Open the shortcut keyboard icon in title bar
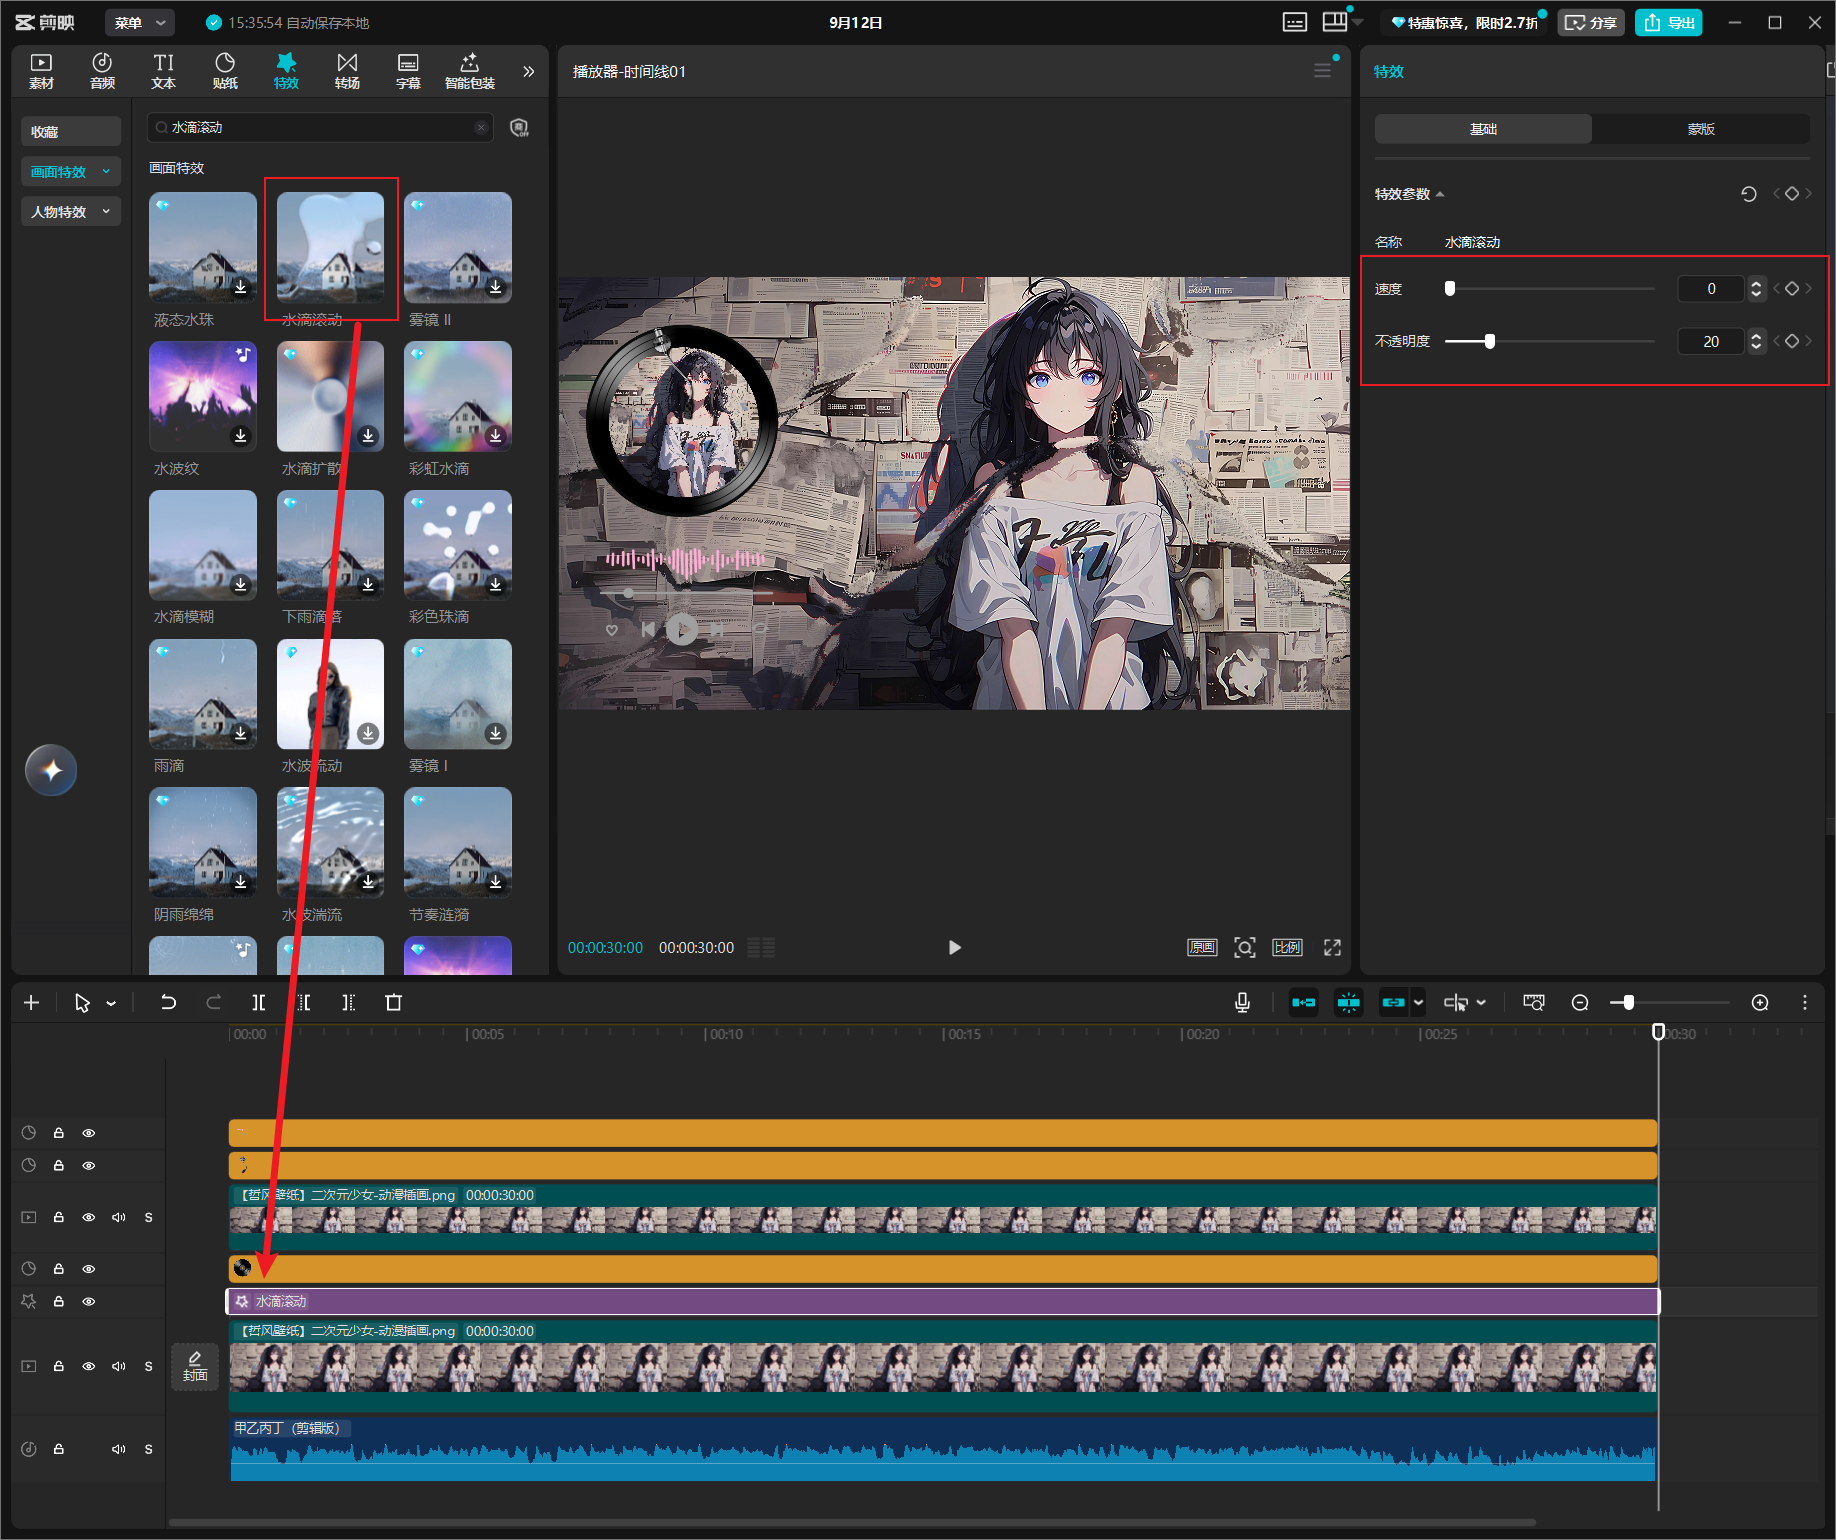 coord(1295,22)
